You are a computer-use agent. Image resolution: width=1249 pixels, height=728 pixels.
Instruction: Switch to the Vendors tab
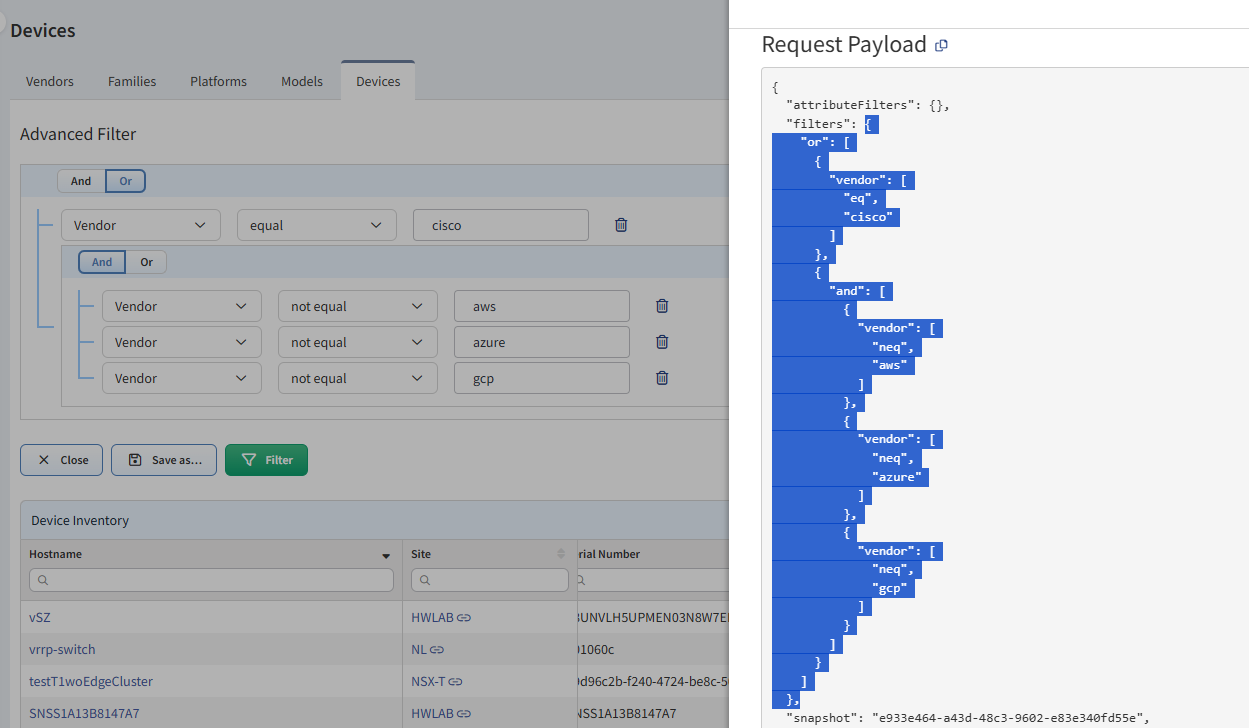(50, 82)
